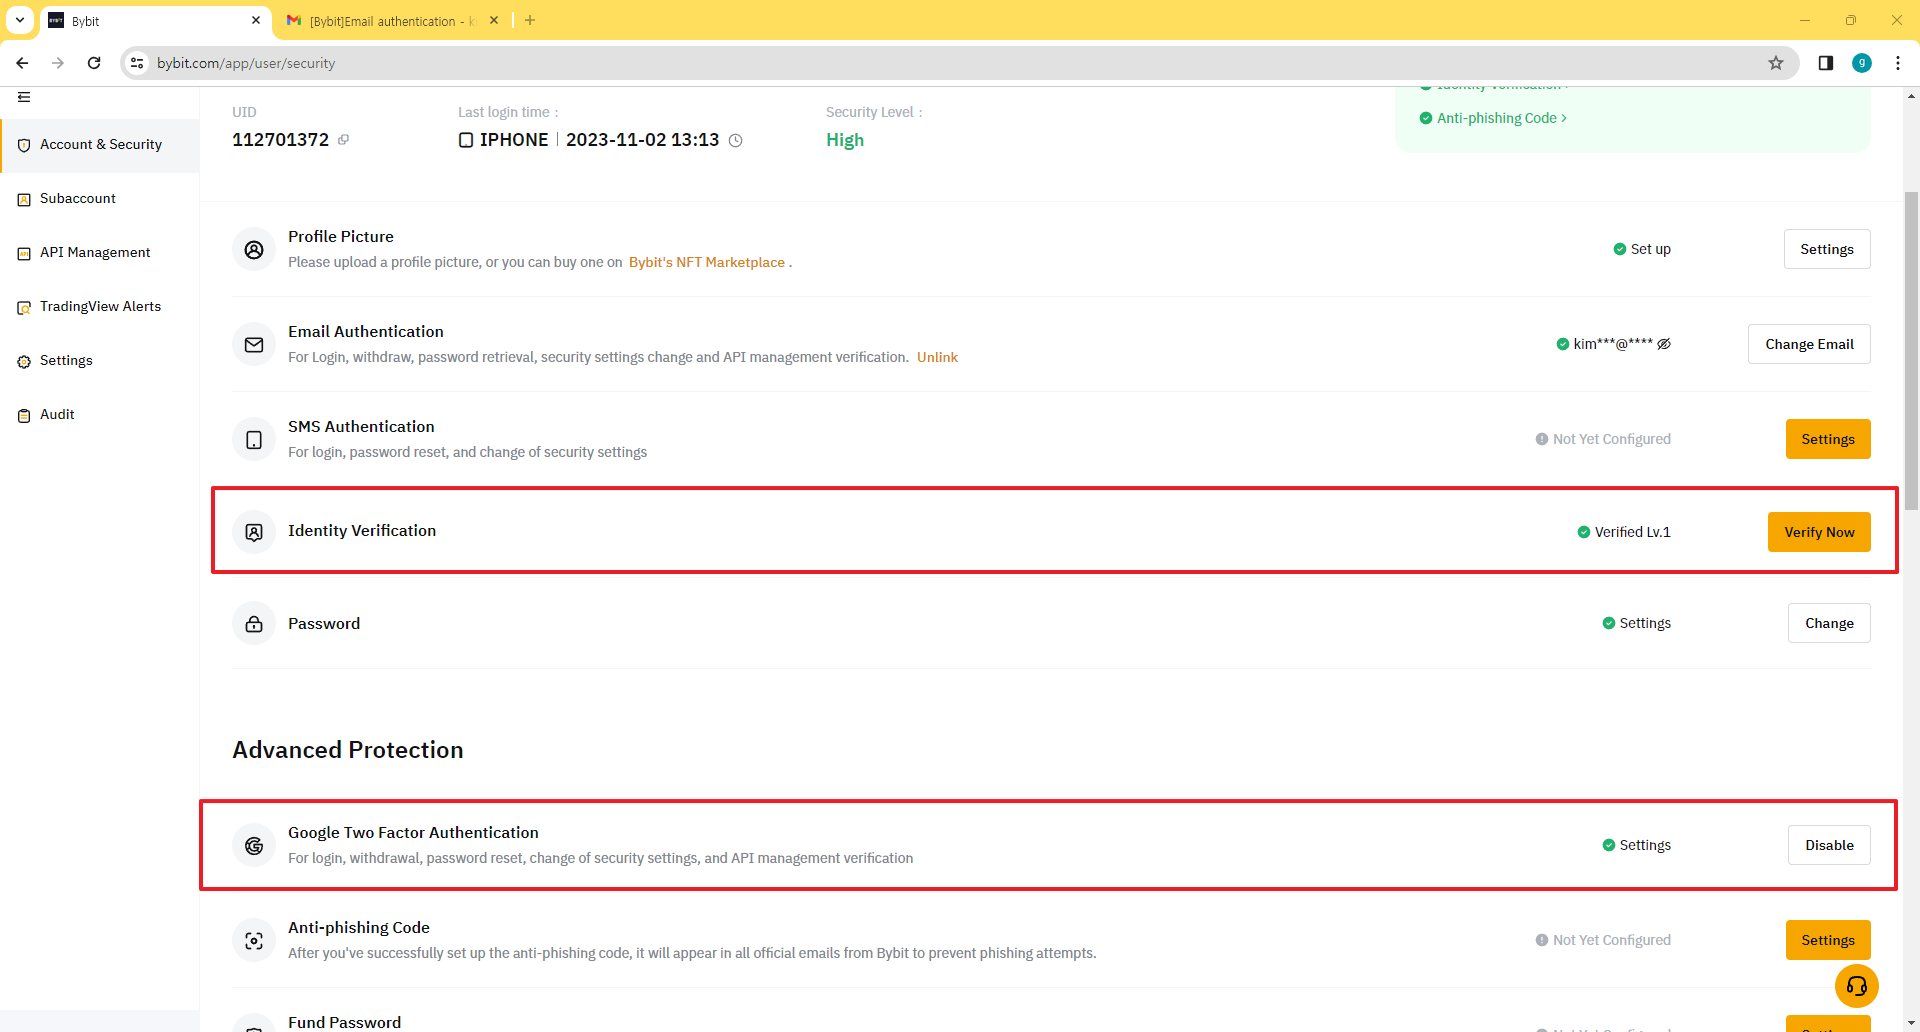This screenshot has width=1920, height=1032.
Task: Bookmark this page with the star icon
Action: pyautogui.click(x=1776, y=63)
